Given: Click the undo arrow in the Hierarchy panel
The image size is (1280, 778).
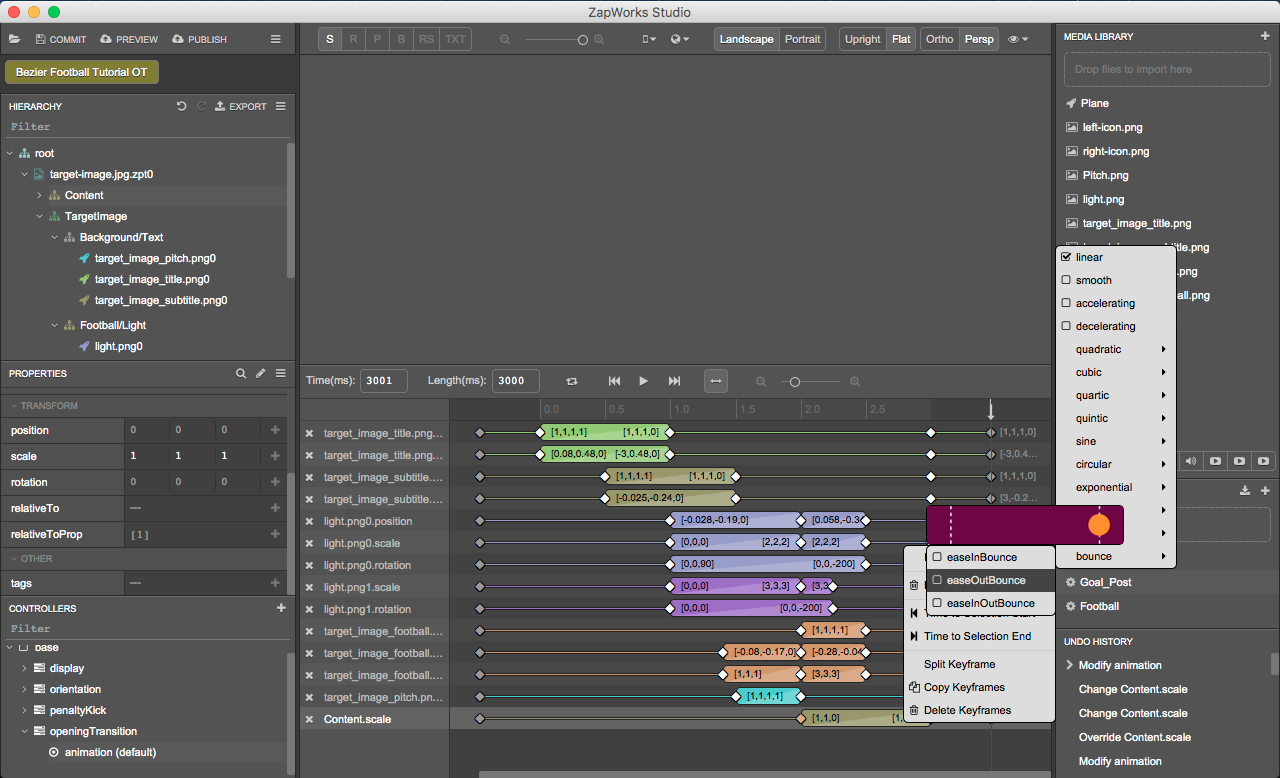Looking at the screenshot, I should [x=181, y=106].
